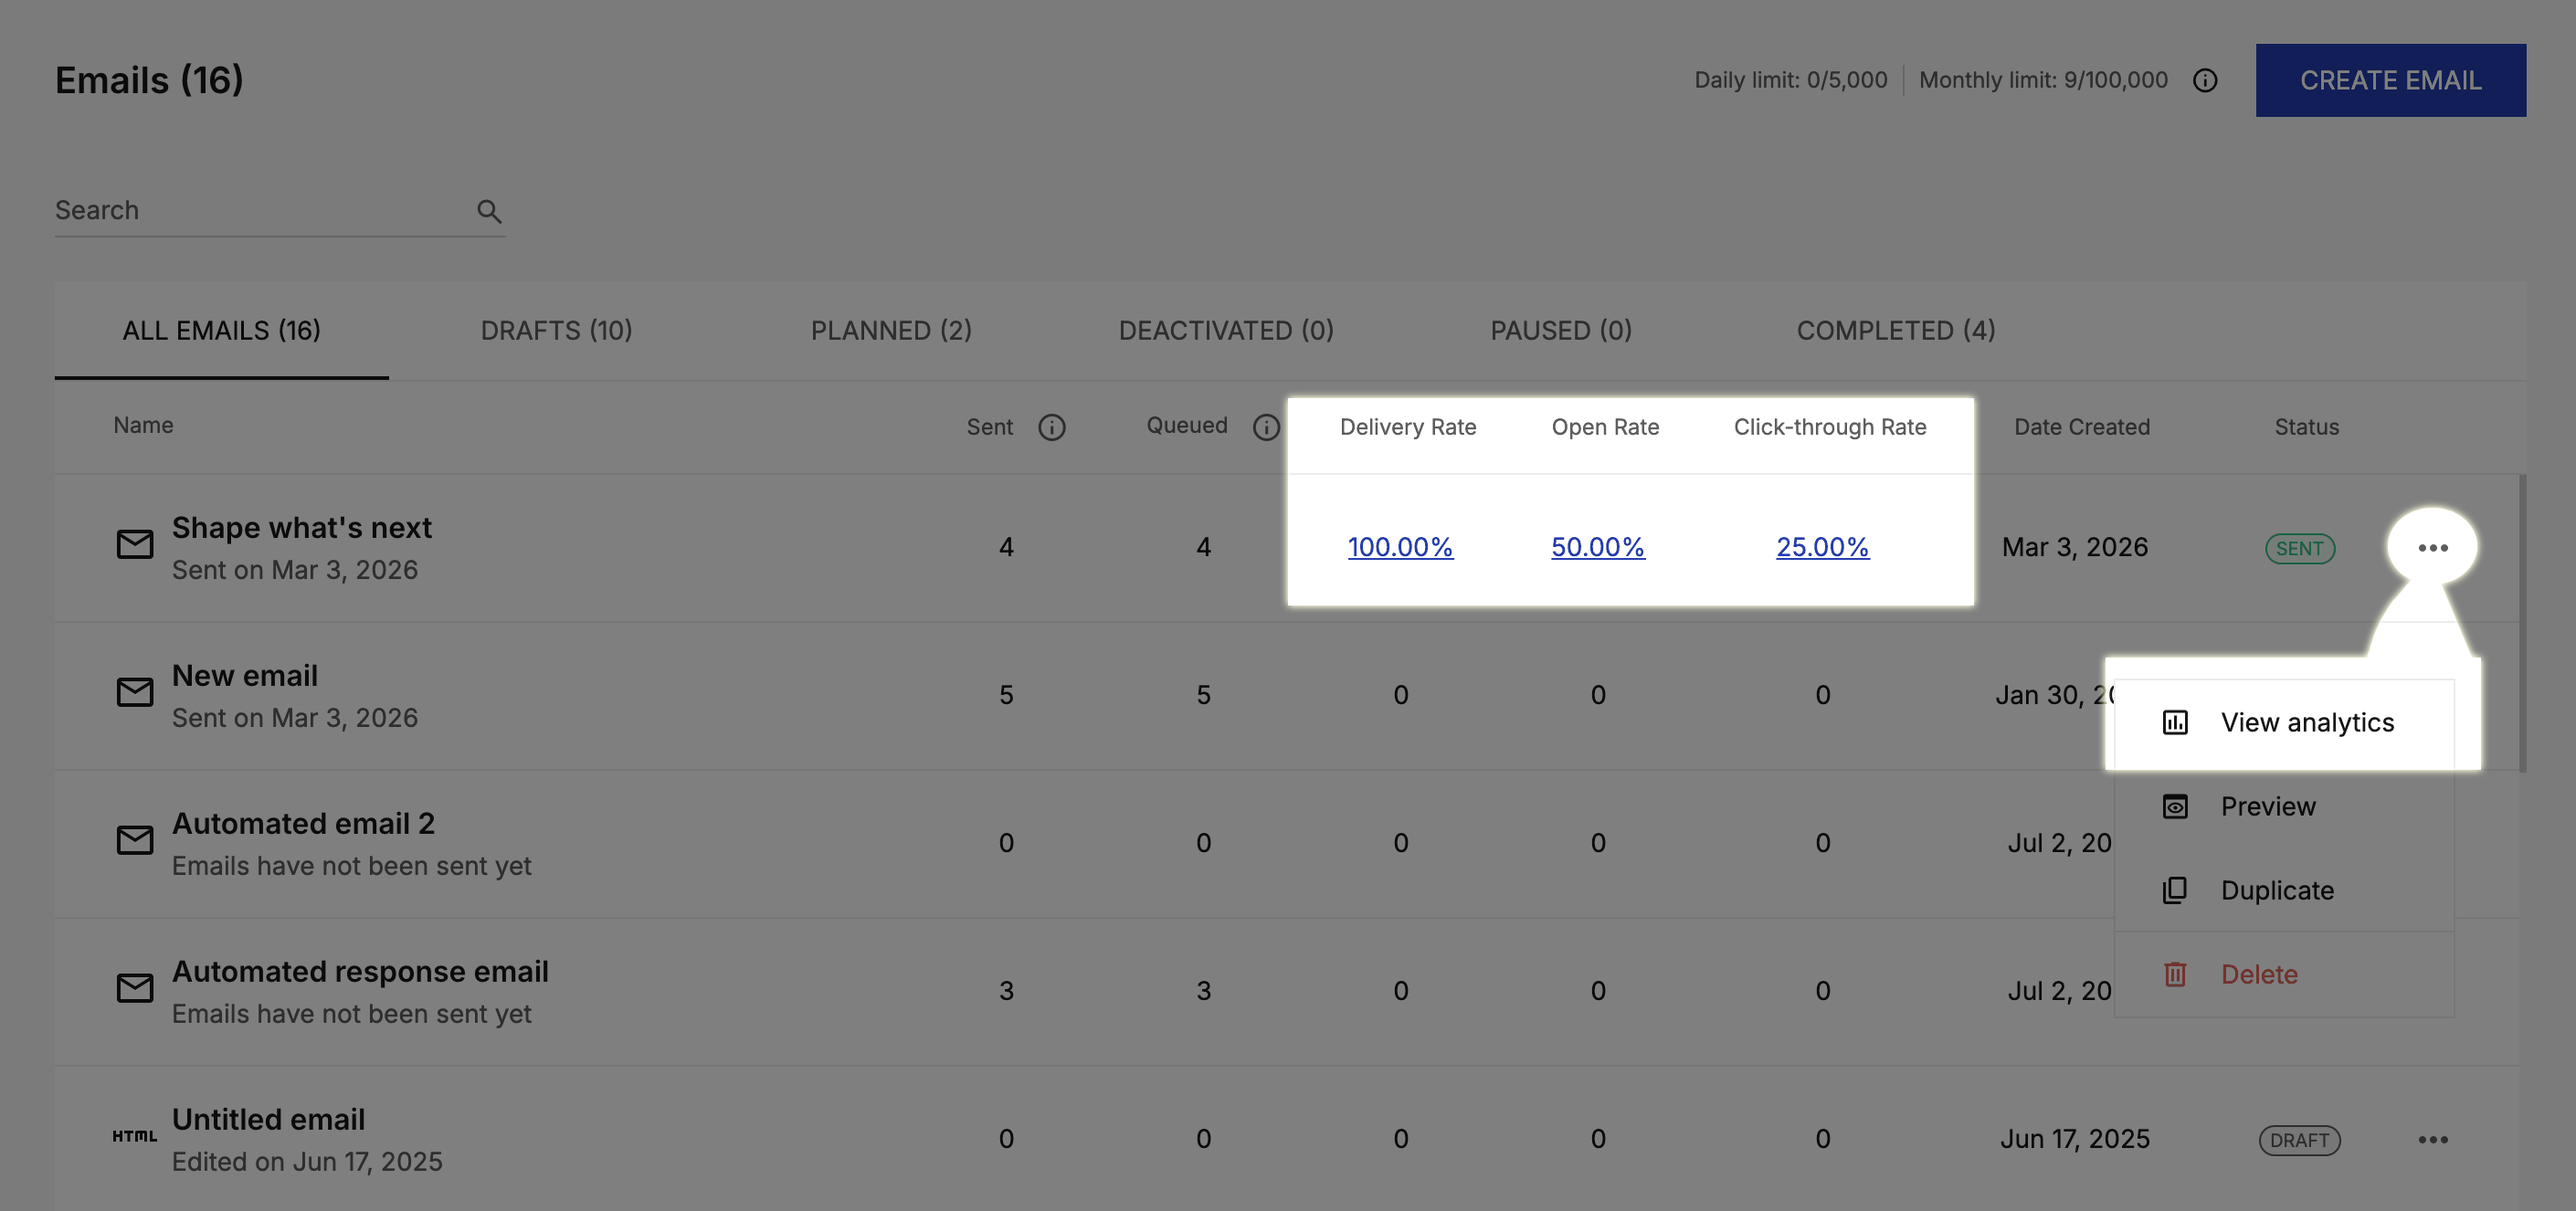
Task: Switch to the Planned (2) tab
Action: (890, 330)
